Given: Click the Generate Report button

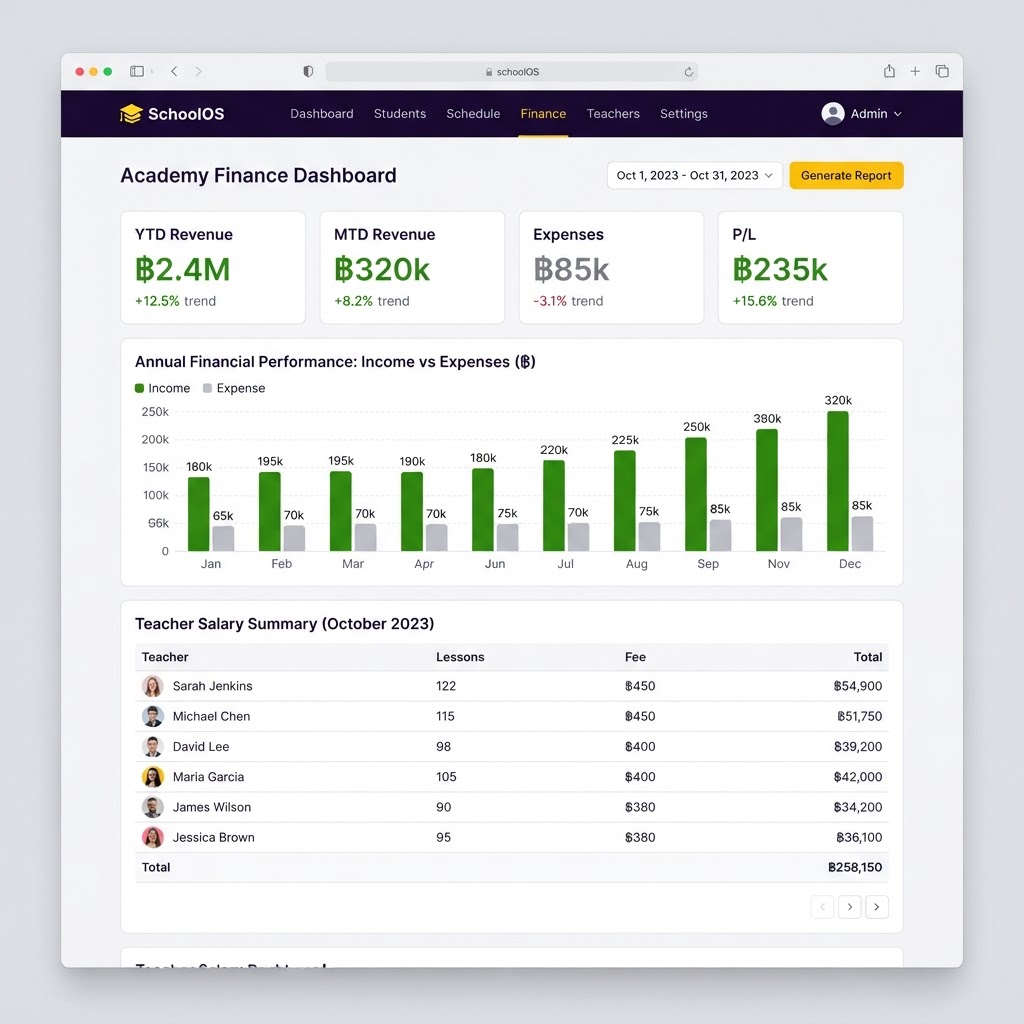Looking at the screenshot, I should tap(846, 176).
